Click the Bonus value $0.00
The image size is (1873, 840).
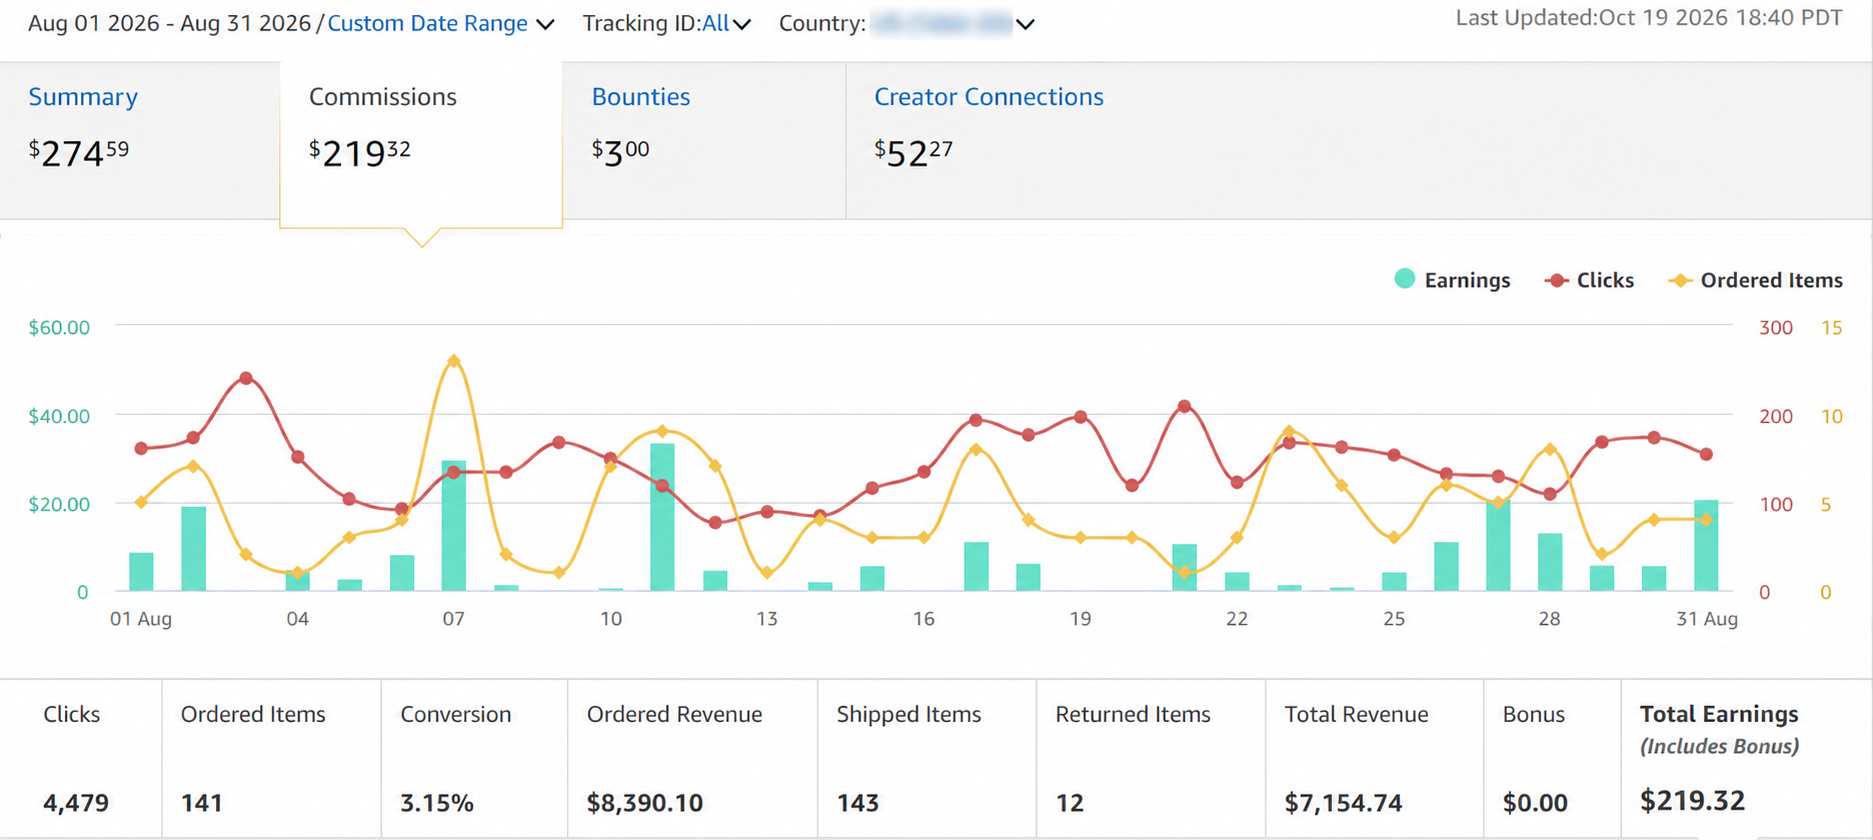tap(1535, 803)
